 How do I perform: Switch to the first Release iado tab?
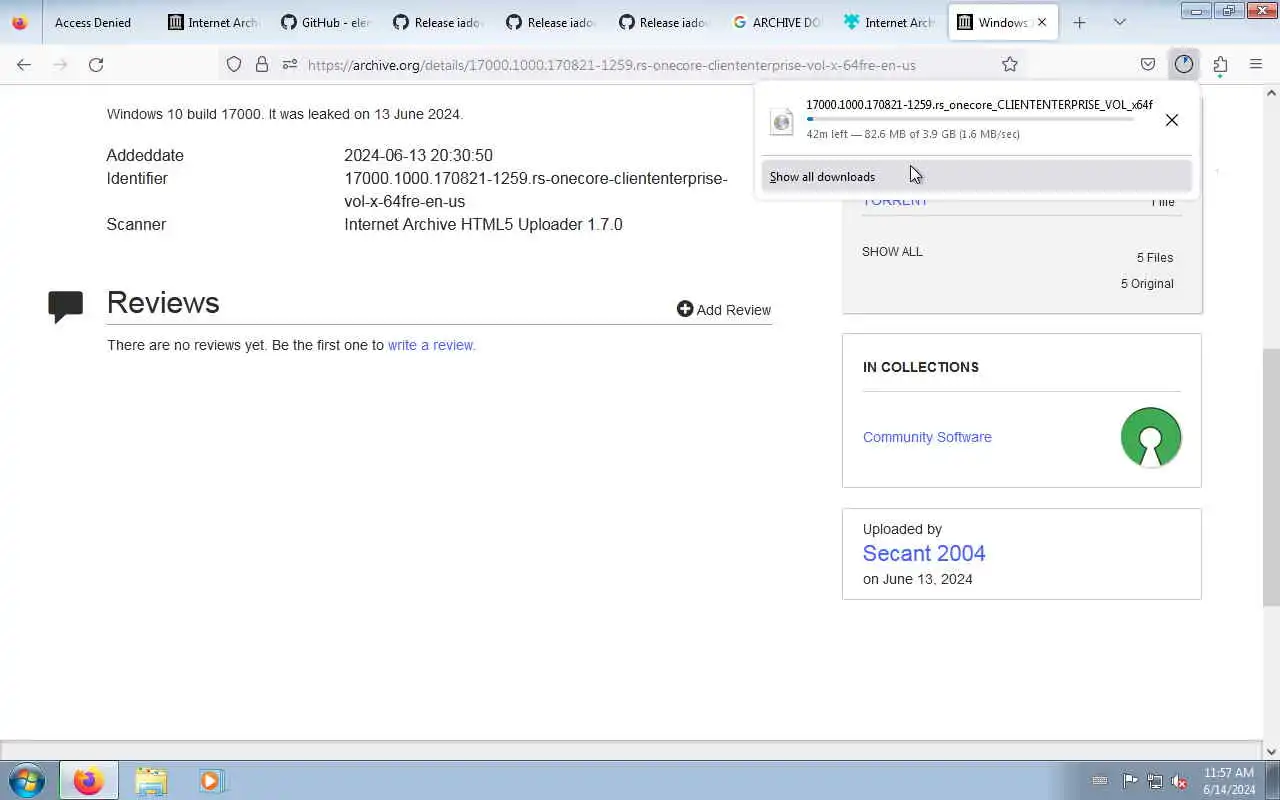click(x=439, y=22)
